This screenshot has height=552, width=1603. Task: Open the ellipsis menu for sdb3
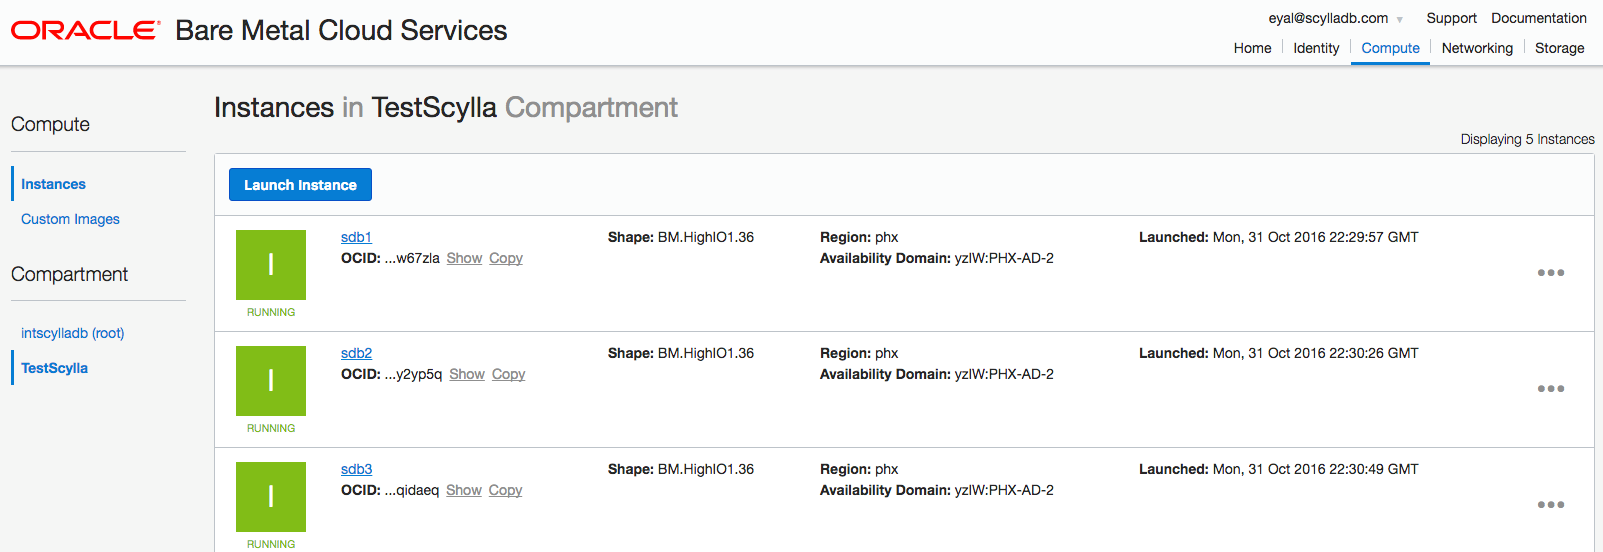pos(1551,505)
